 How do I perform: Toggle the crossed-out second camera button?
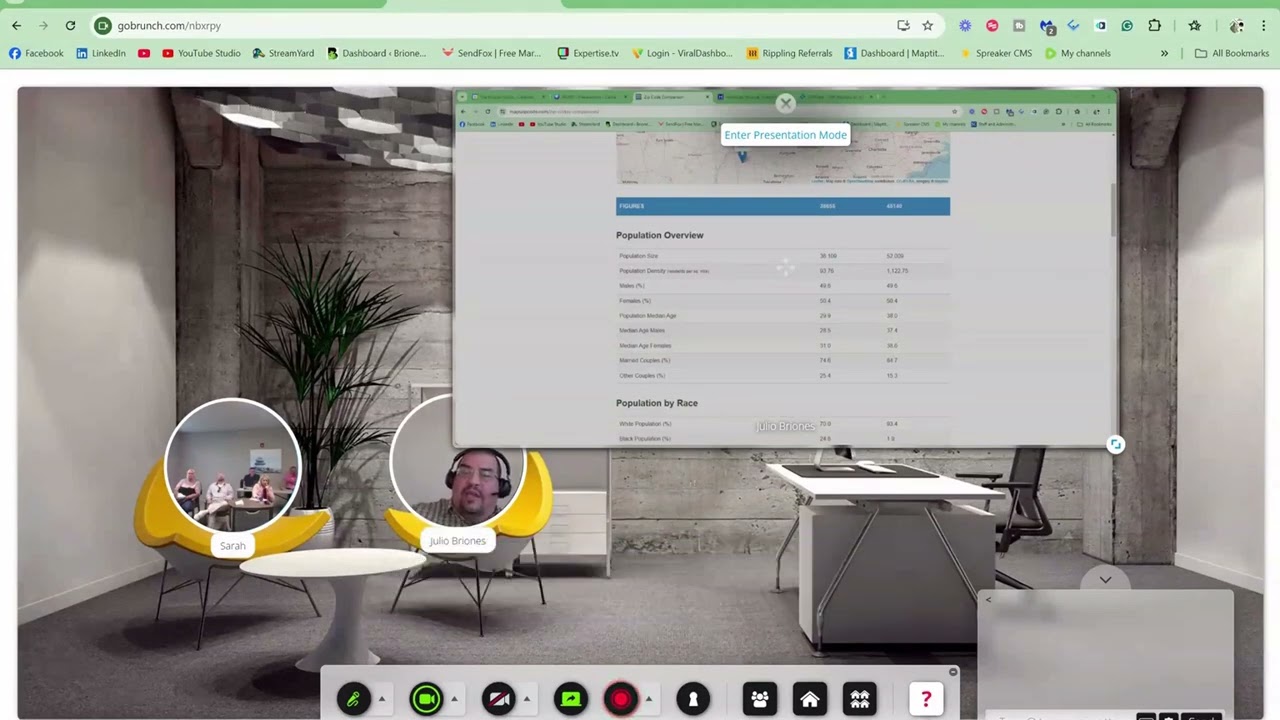pos(498,699)
